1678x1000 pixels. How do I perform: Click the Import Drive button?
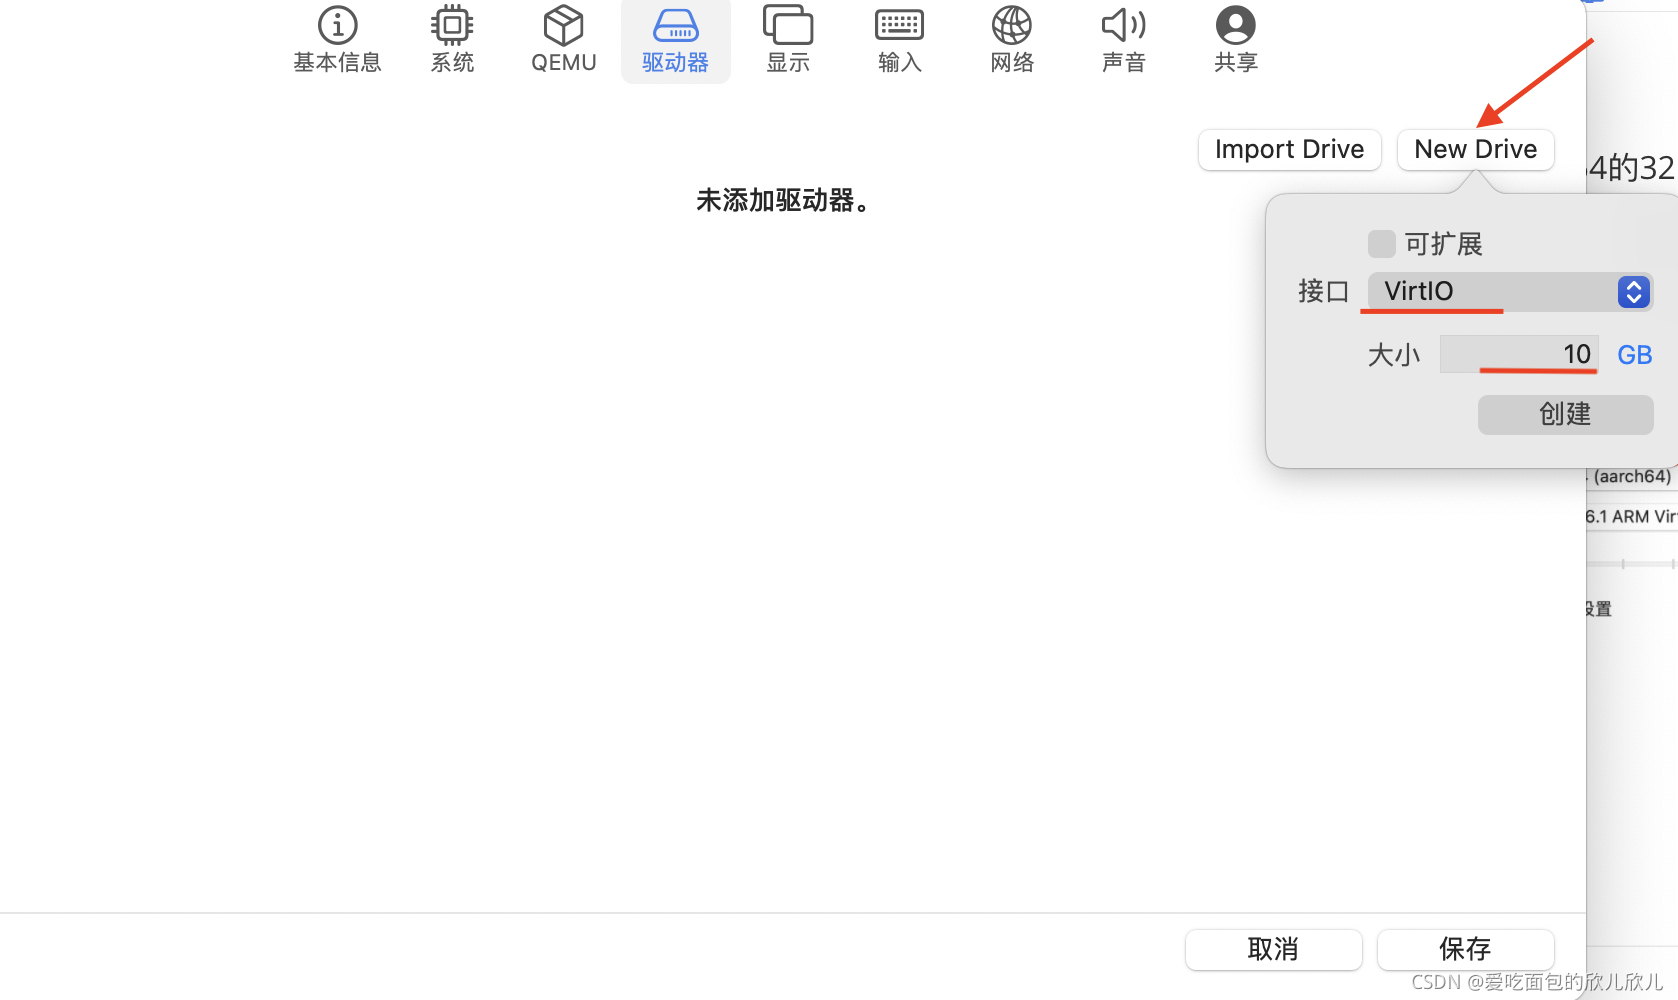click(1289, 149)
